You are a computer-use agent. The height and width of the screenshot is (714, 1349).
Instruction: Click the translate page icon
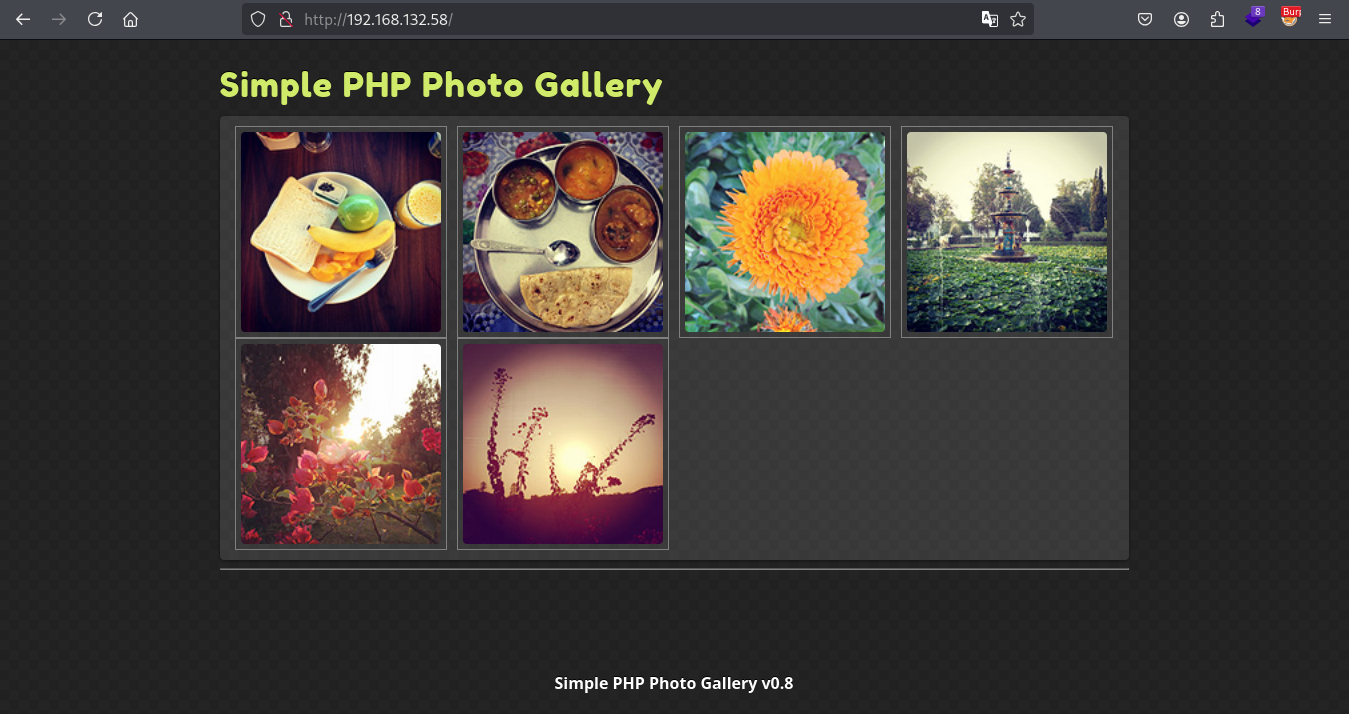(x=990, y=19)
